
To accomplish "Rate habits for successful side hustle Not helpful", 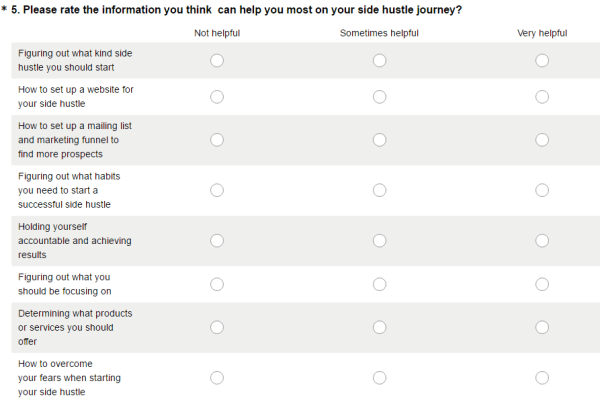I will pyautogui.click(x=217, y=190).
